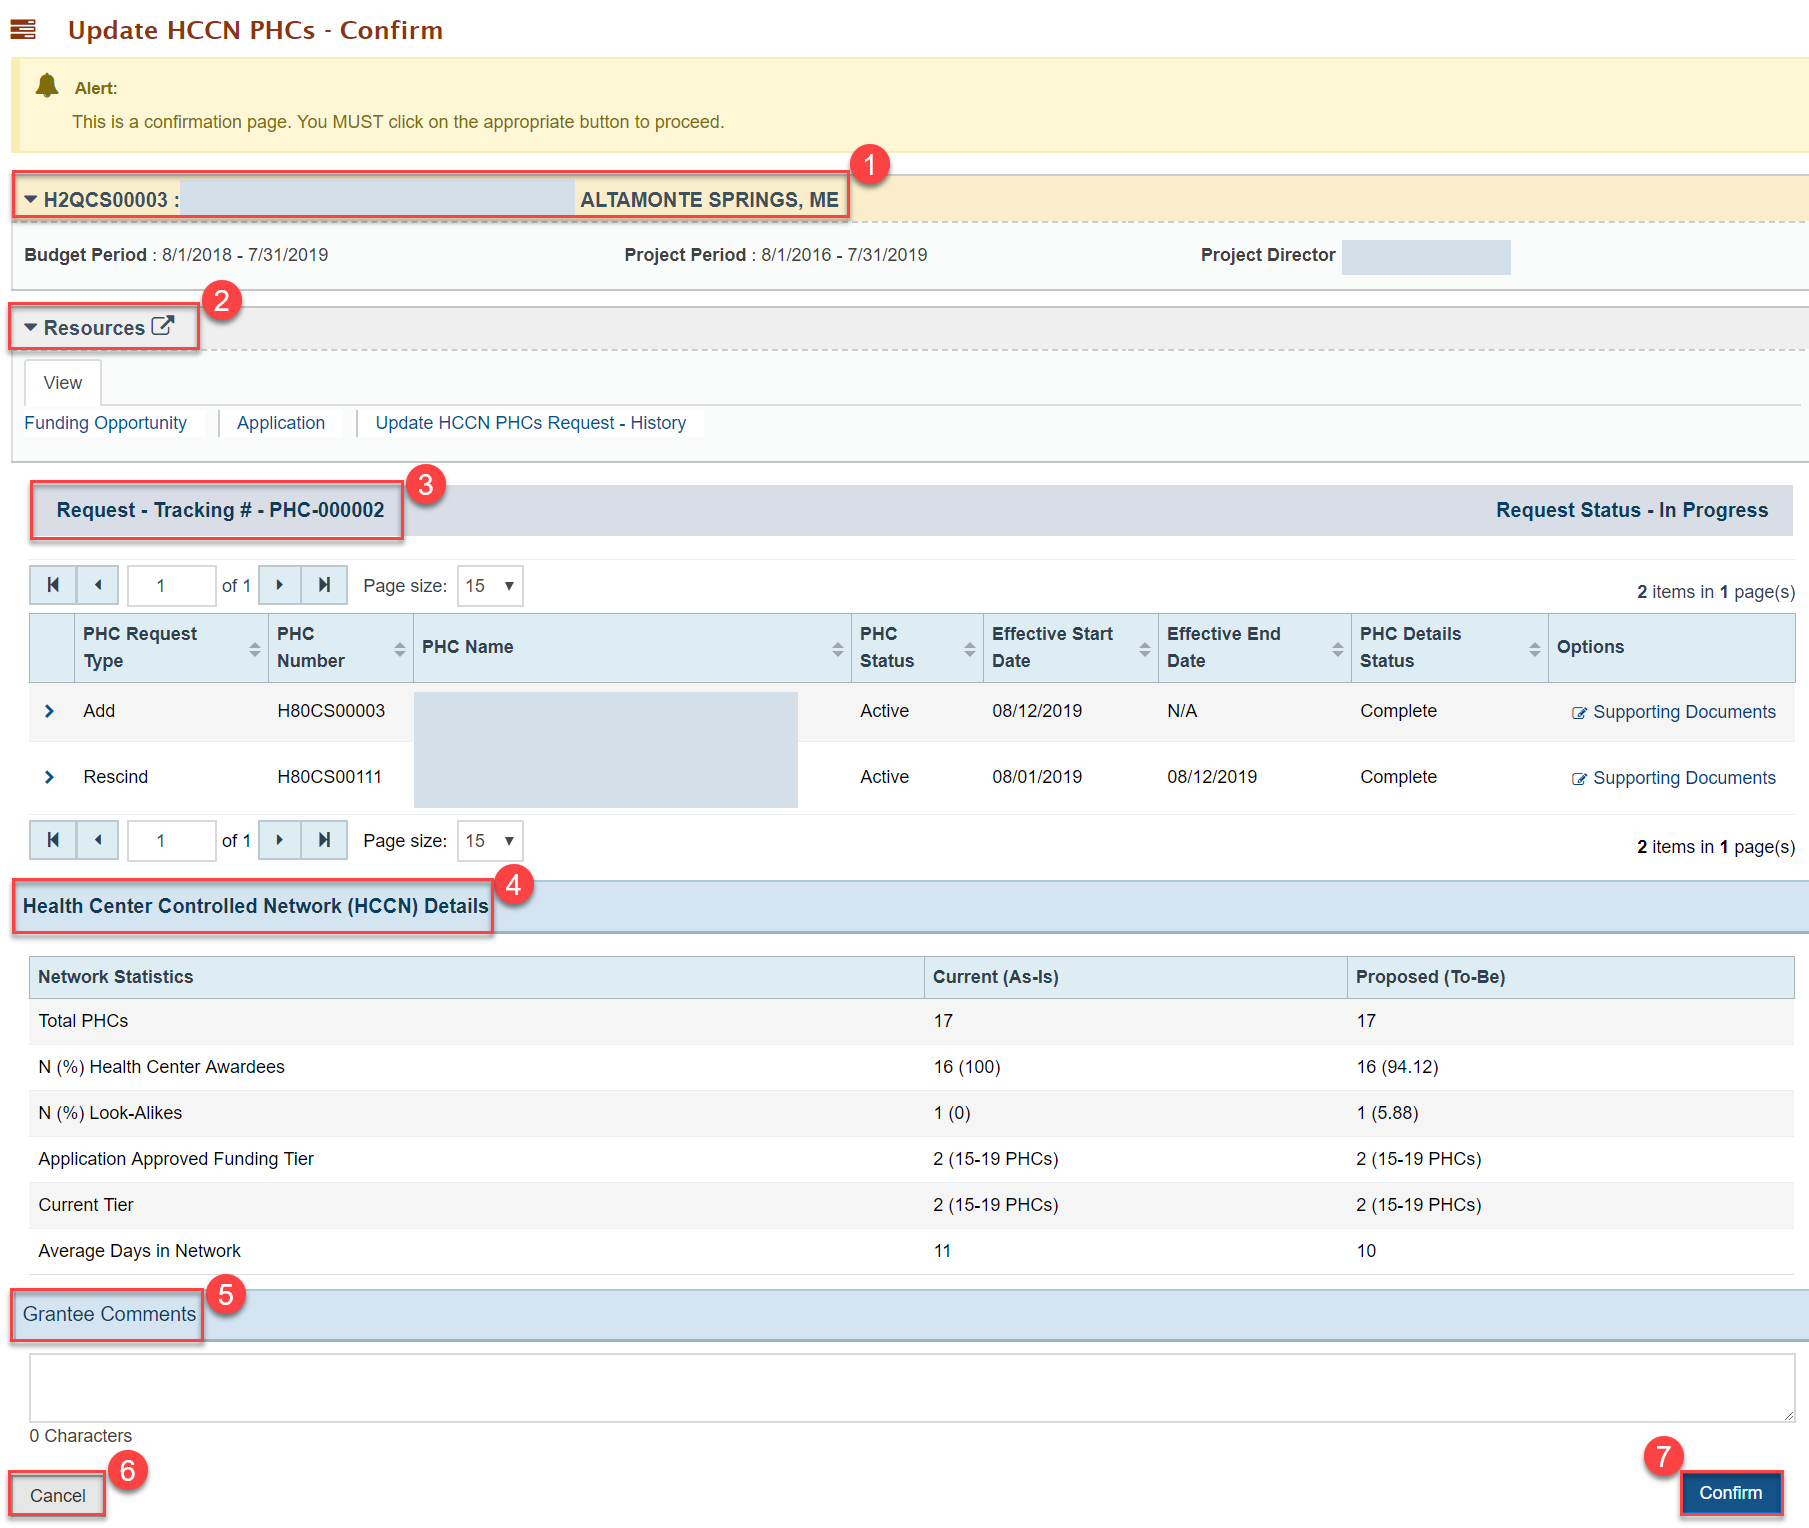The image size is (1809, 1528).
Task: Sort by Effective Start Date column
Action: (1144, 649)
